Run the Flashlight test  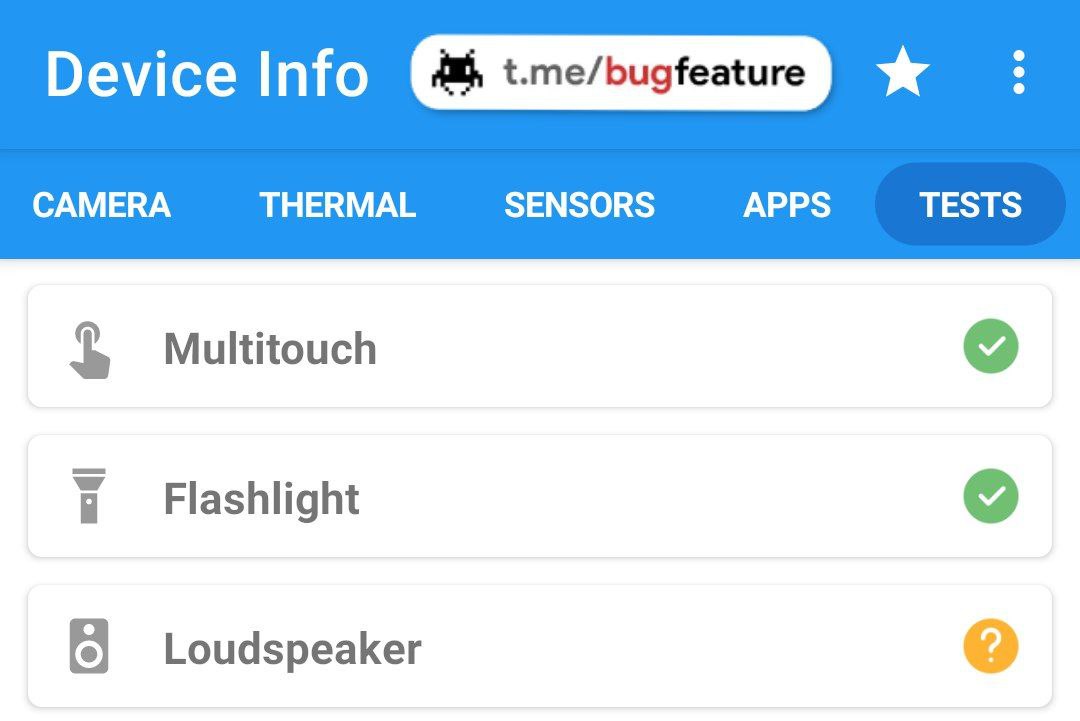(261, 499)
